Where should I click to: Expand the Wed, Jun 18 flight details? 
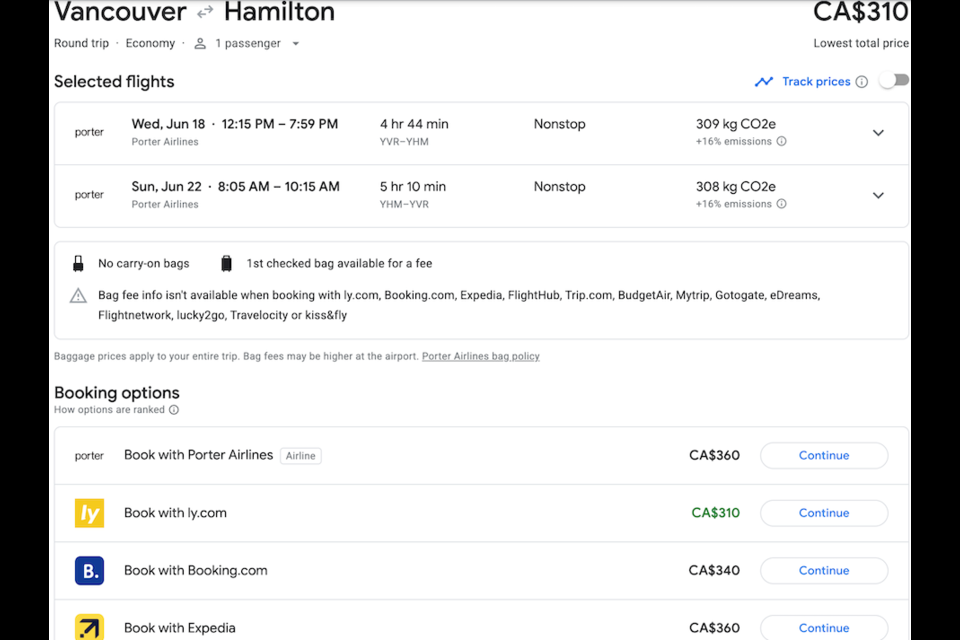pos(878,133)
